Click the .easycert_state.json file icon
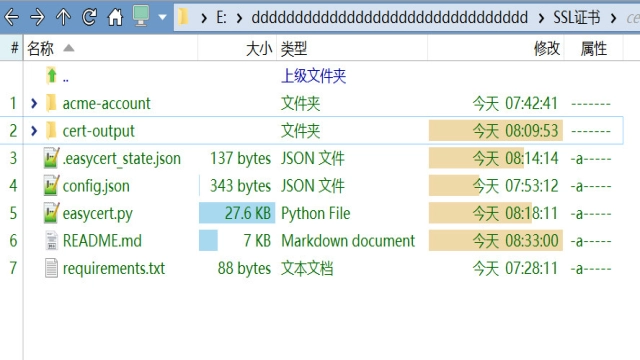This screenshot has width=640, height=360. (x=51, y=158)
